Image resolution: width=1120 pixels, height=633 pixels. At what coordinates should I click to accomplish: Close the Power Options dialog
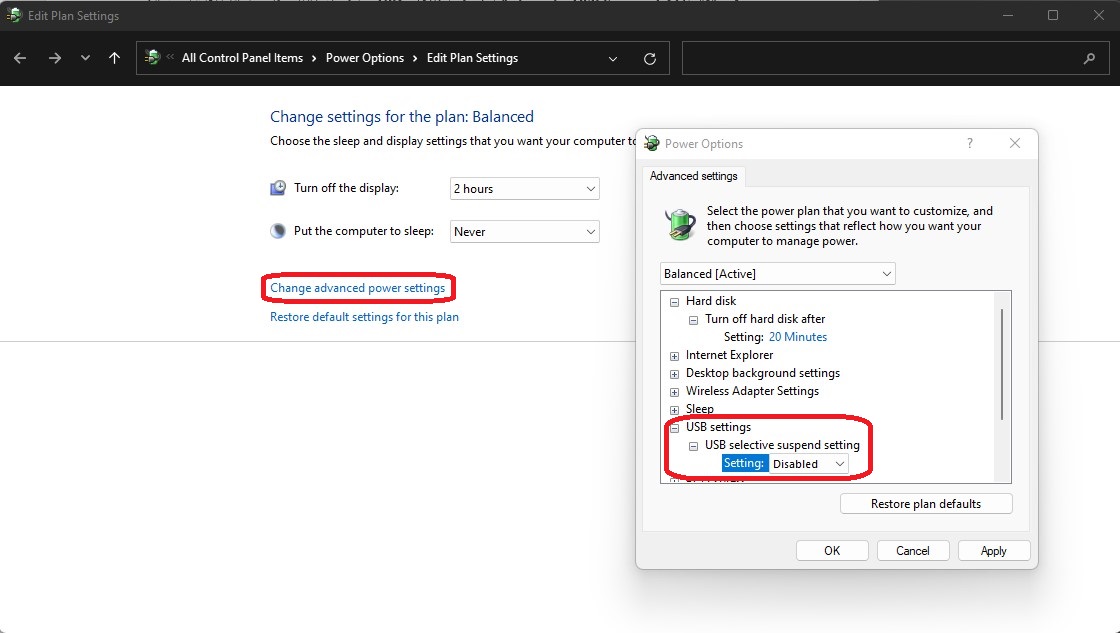[1014, 144]
